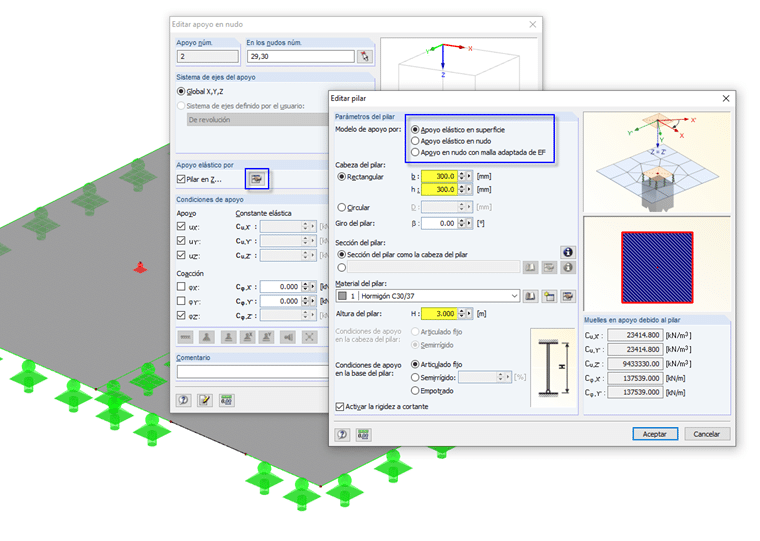The width and height of the screenshot is (760, 541).
Task: Click the blue column cross-section preview
Action: coord(657,268)
